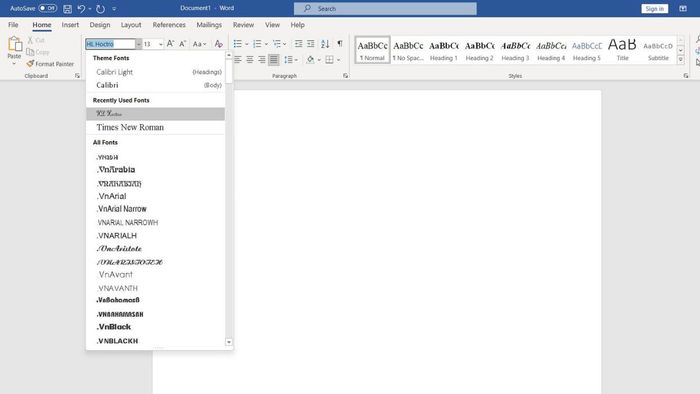Open the Undo history dropdown arrow

pos(90,8)
